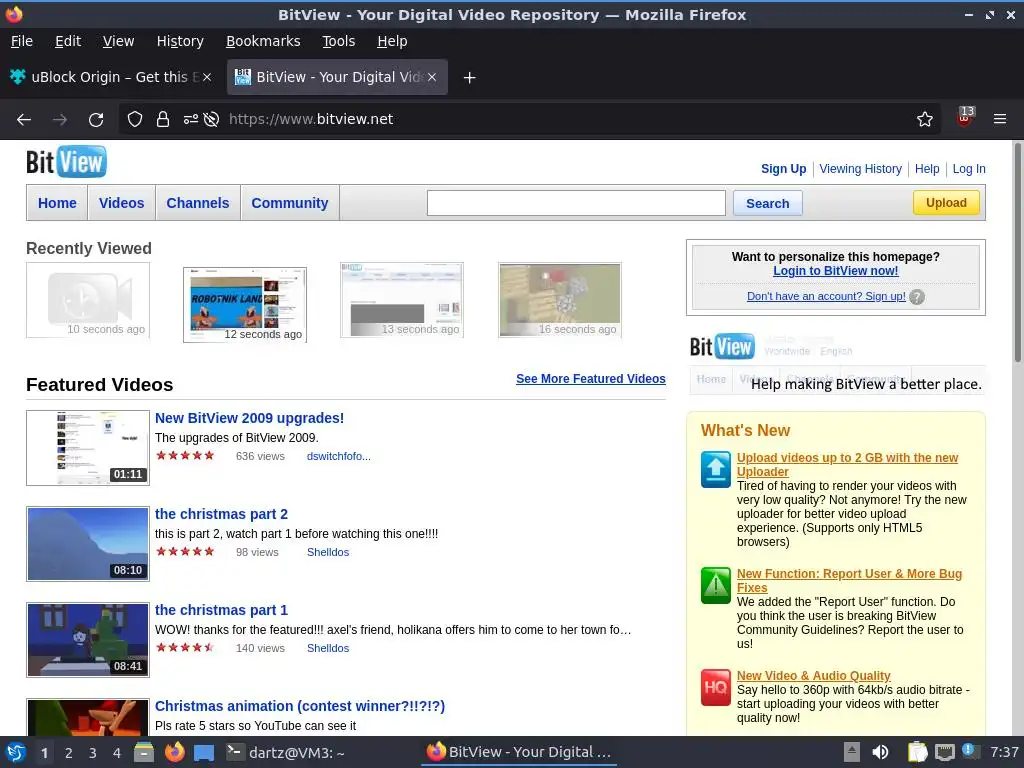Click Login to BitView now! link

point(835,271)
